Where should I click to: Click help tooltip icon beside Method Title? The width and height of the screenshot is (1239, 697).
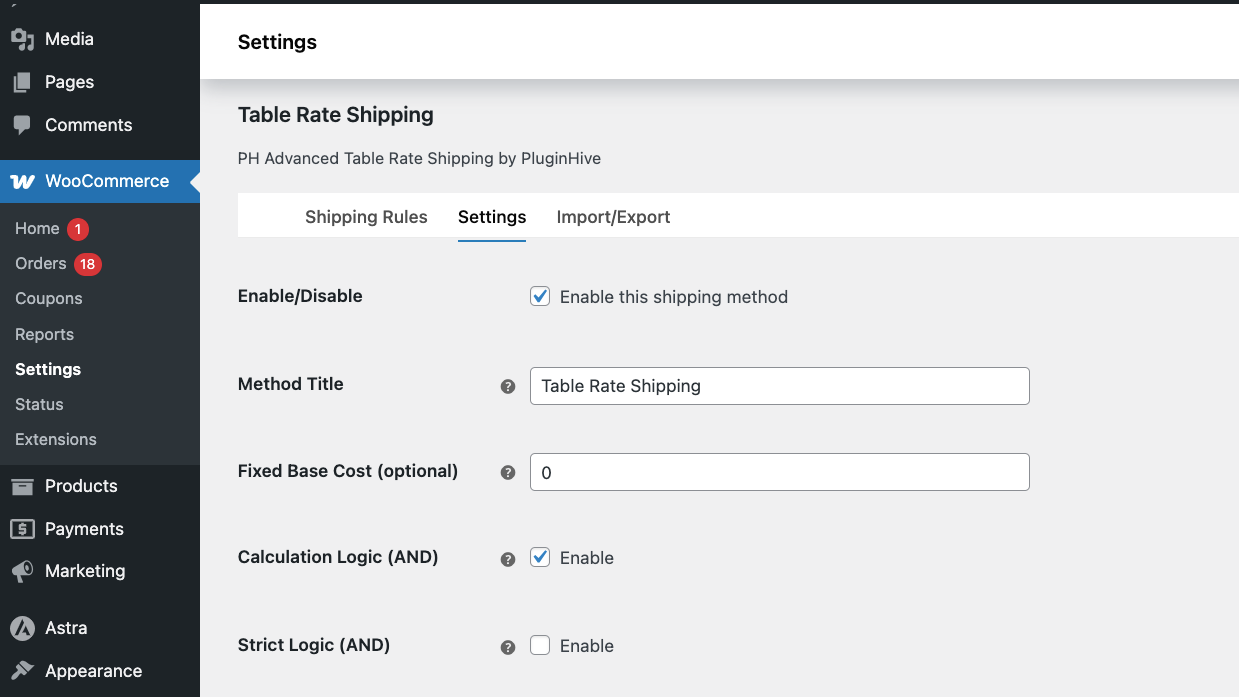tap(508, 386)
